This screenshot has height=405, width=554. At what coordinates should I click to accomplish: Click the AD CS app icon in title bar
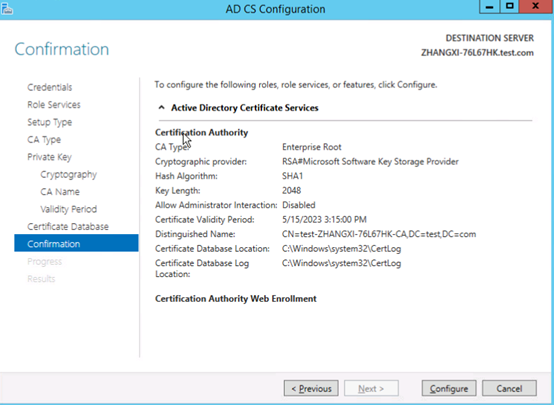[7, 9]
